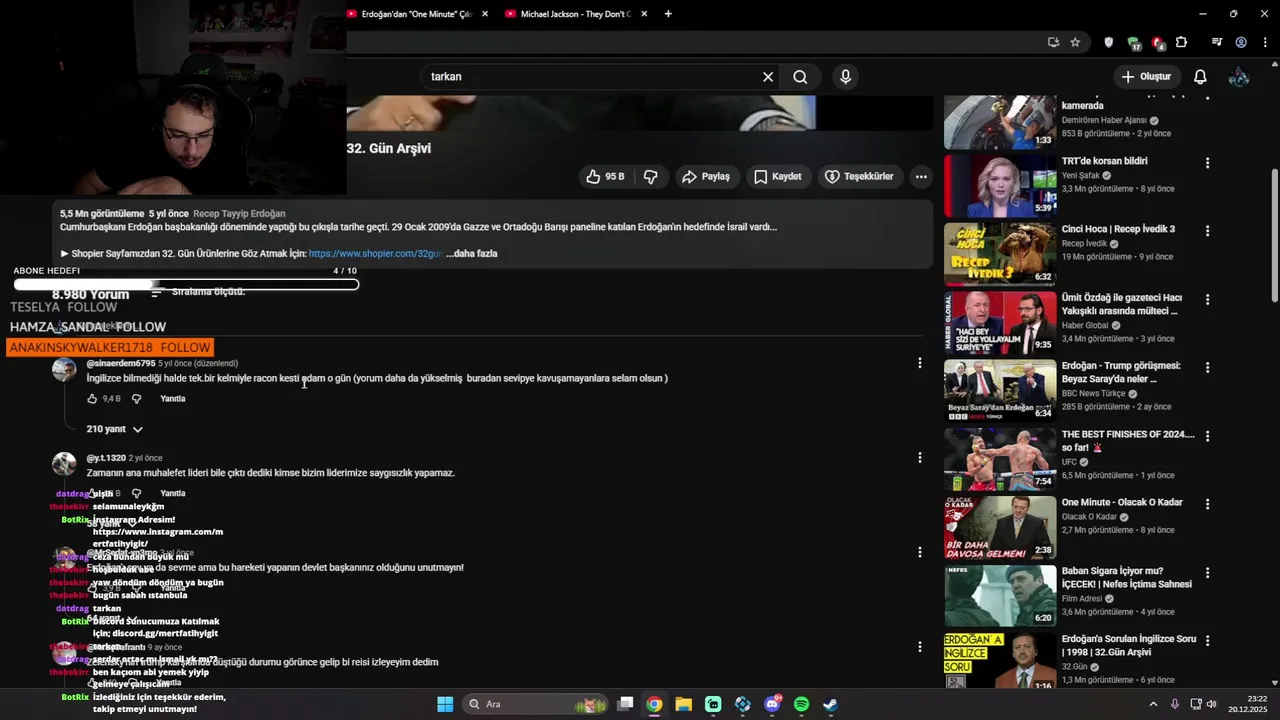Viewport: 1280px width, 720px height.
Task: Open File Explorer from the taskbar
Action: pos(683,704)
